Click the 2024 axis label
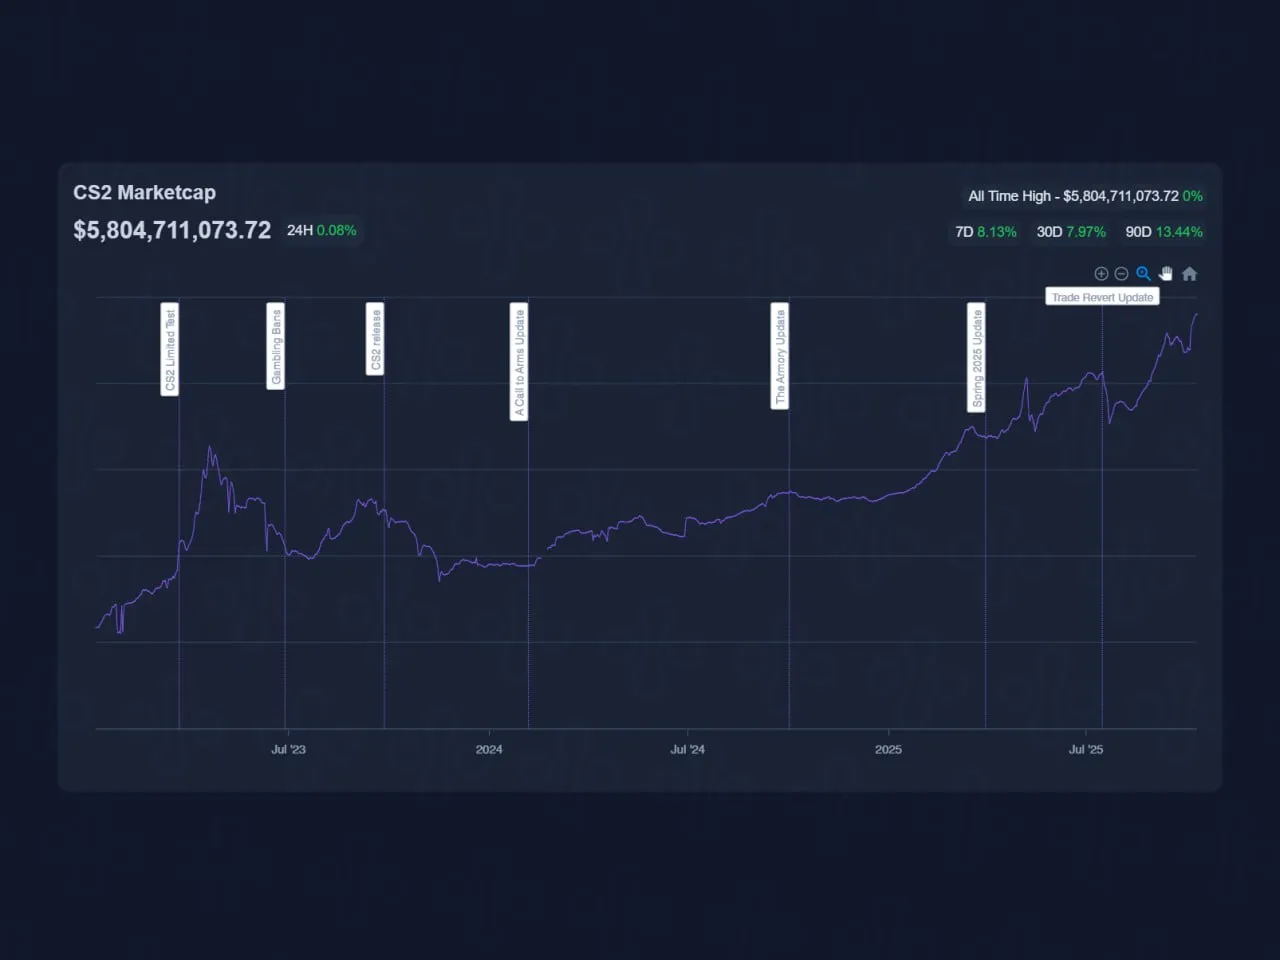Screen dimensions: 1280x960 (489, 749)
